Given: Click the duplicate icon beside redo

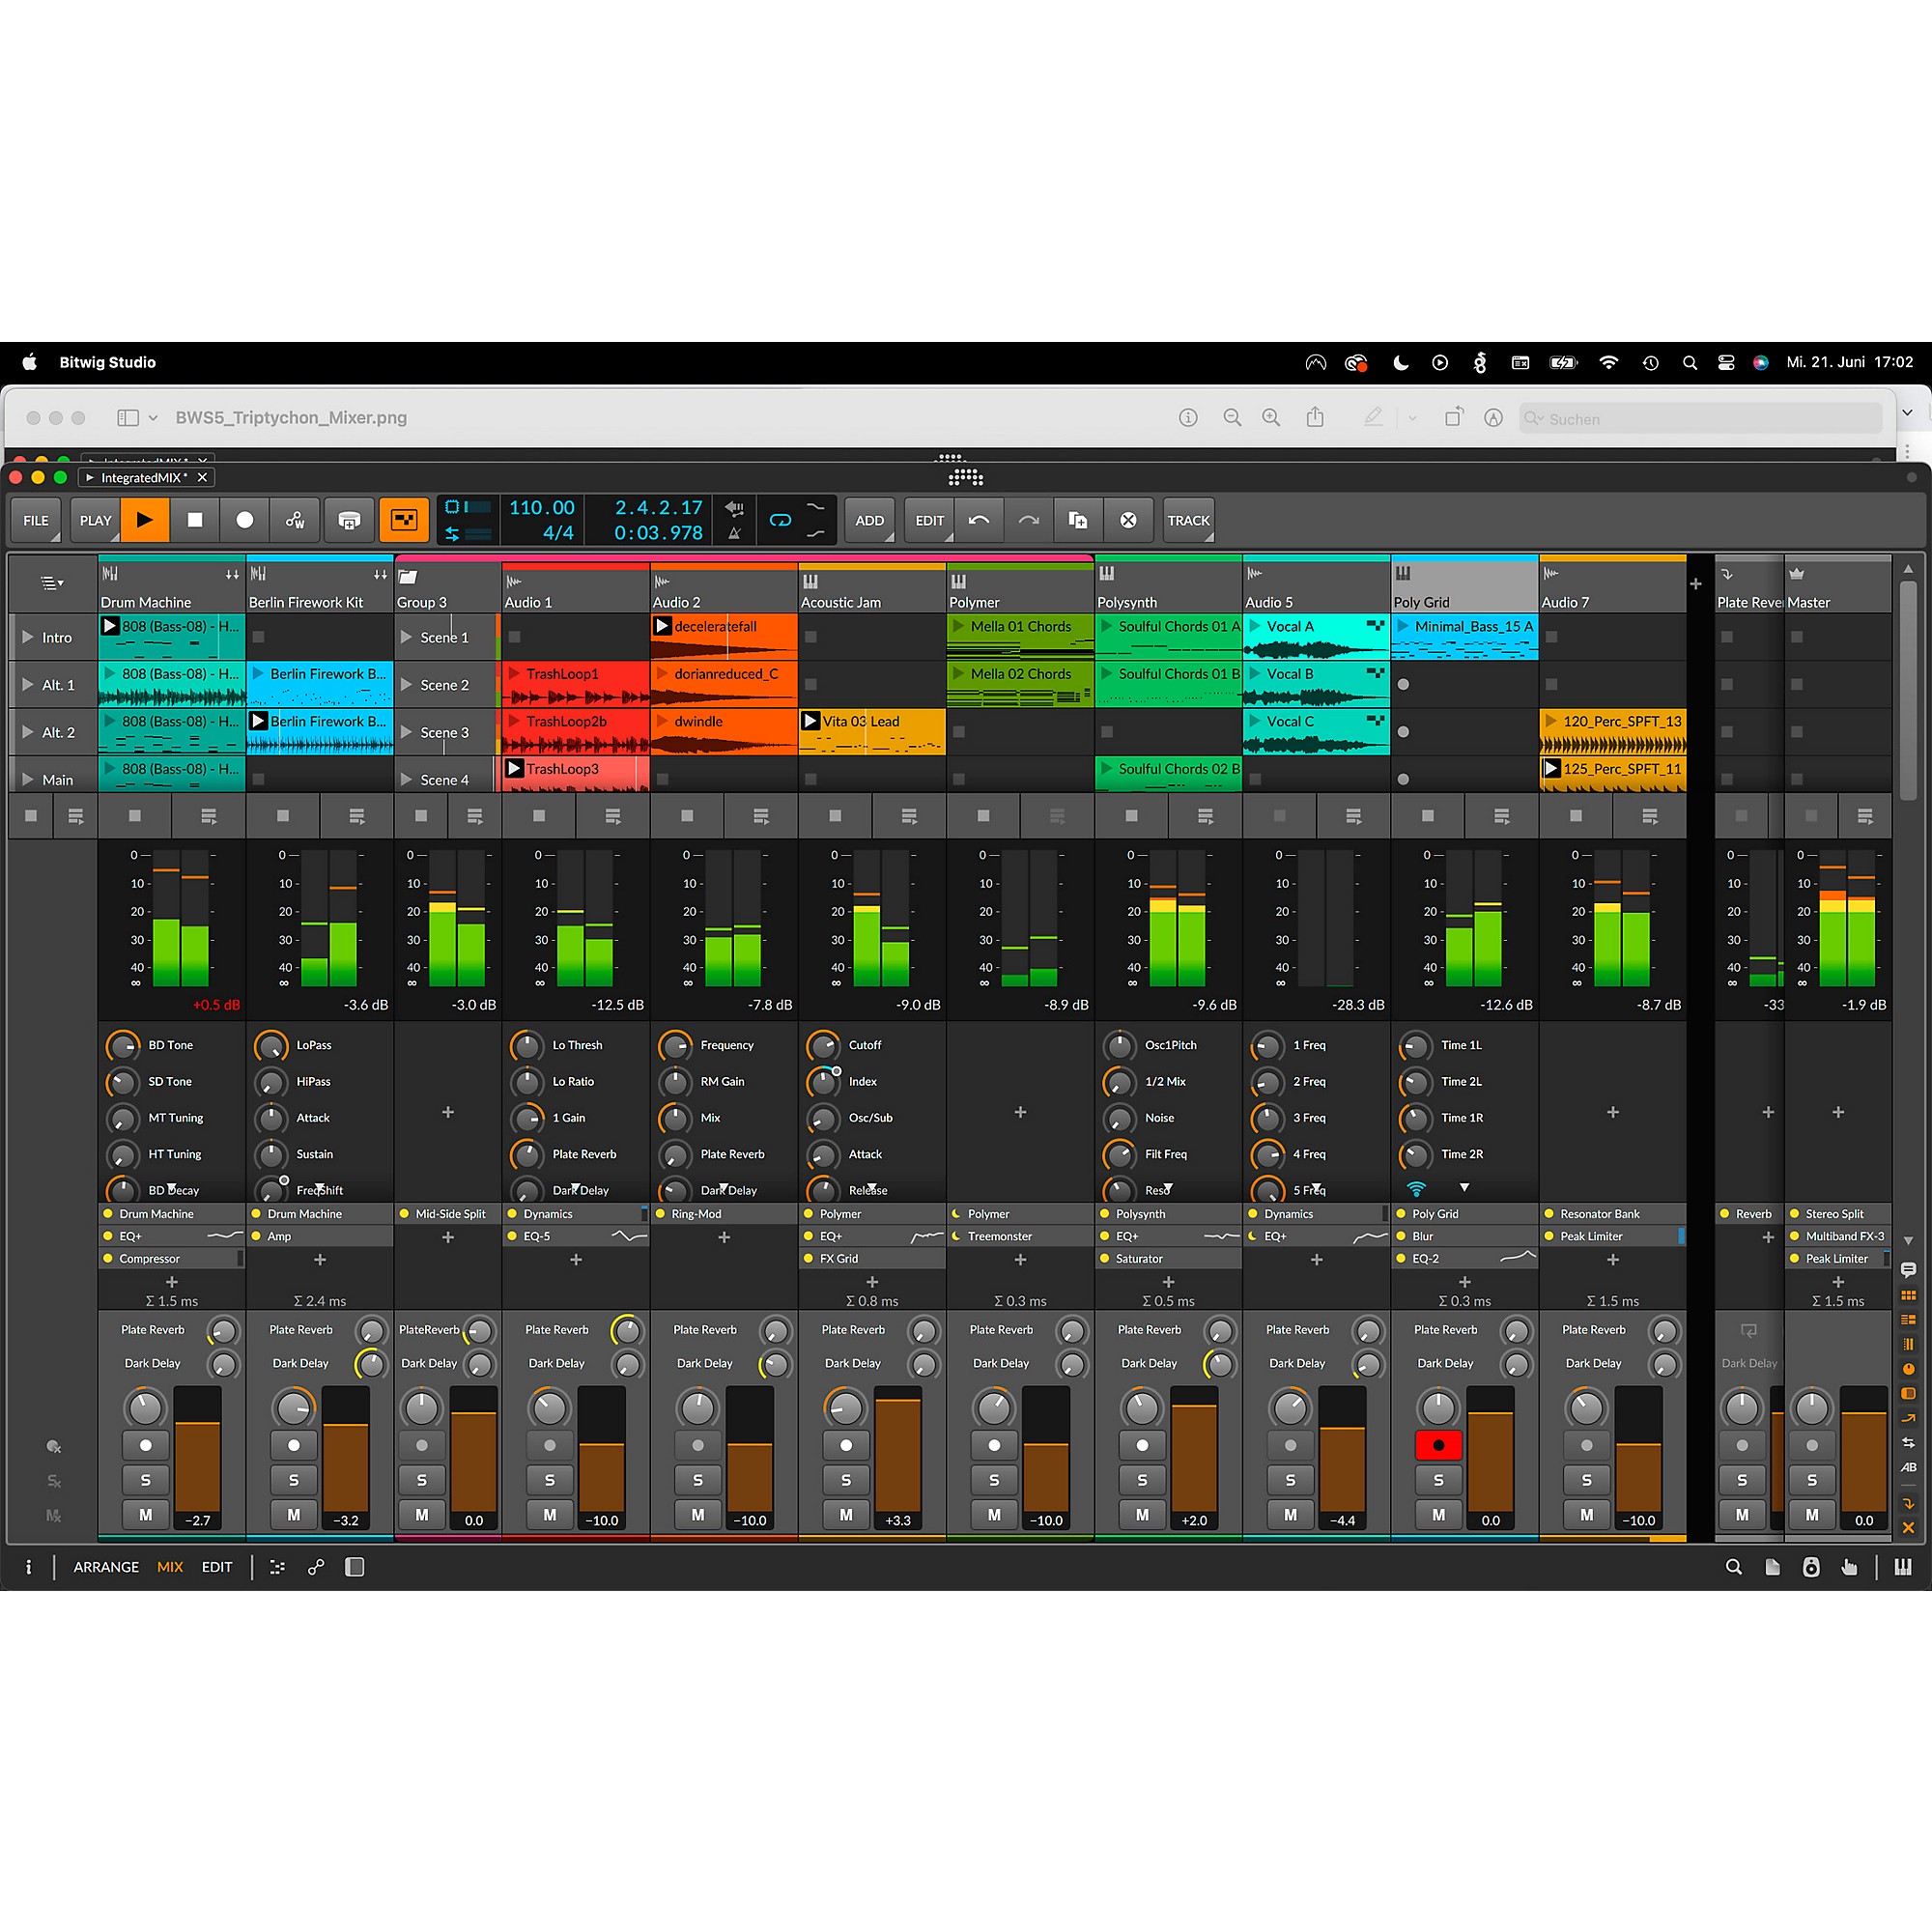Looking at the screenshot, I should [1078, 520].
